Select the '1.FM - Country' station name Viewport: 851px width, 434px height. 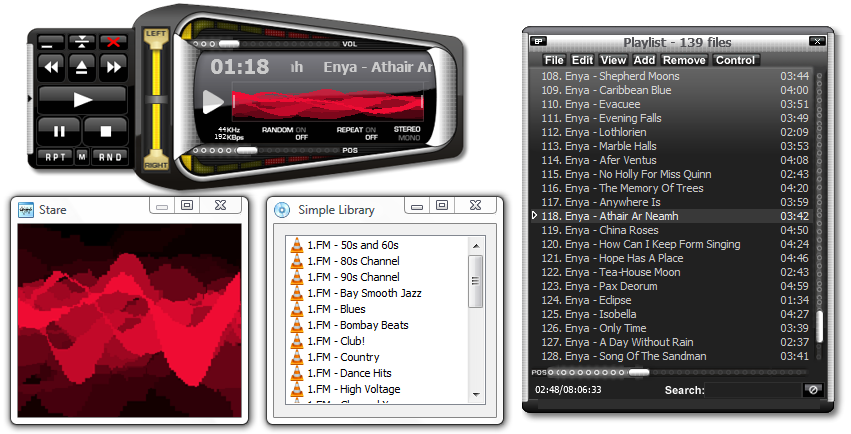(343, 357)
